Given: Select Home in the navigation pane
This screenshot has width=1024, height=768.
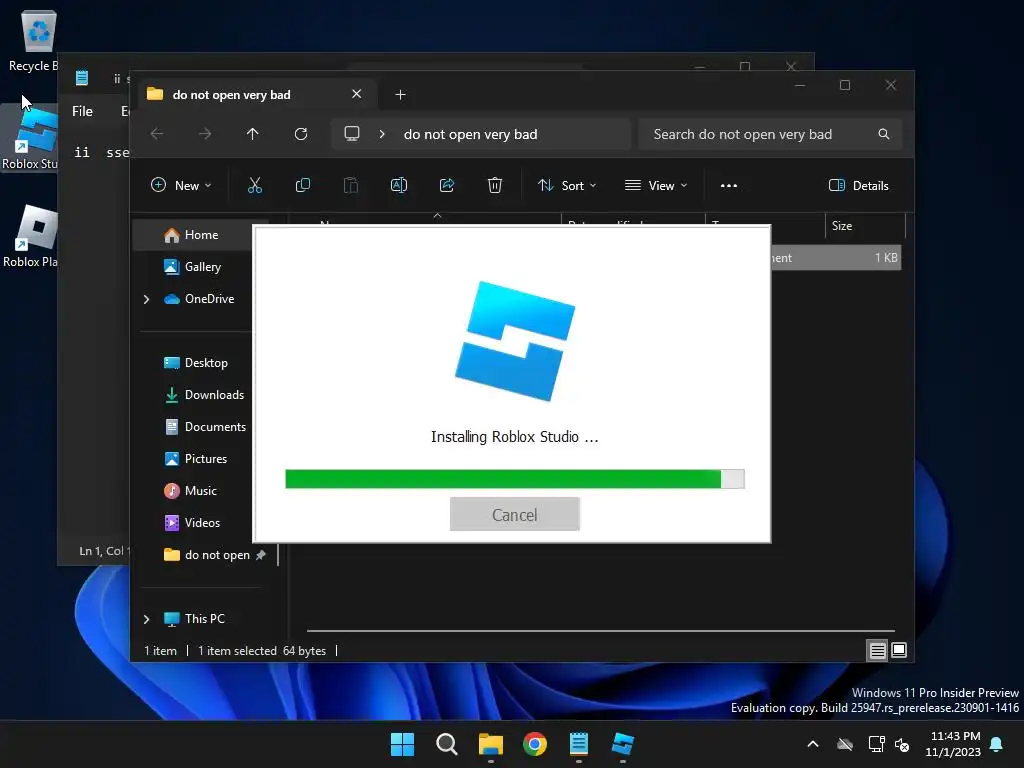Looking at the screenshot, I should point(200,234).
